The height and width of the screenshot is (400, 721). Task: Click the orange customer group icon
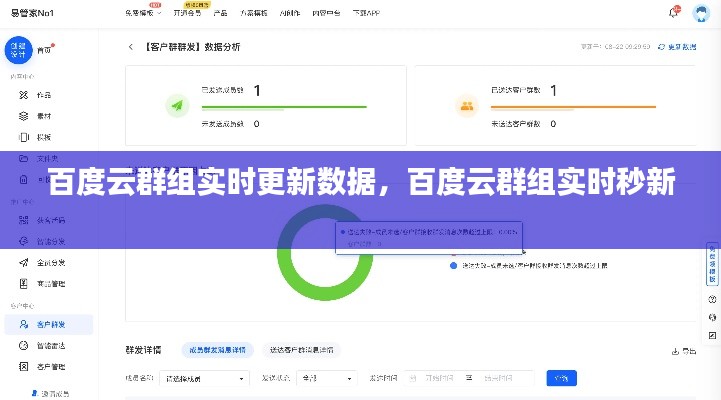click(465, 105)
